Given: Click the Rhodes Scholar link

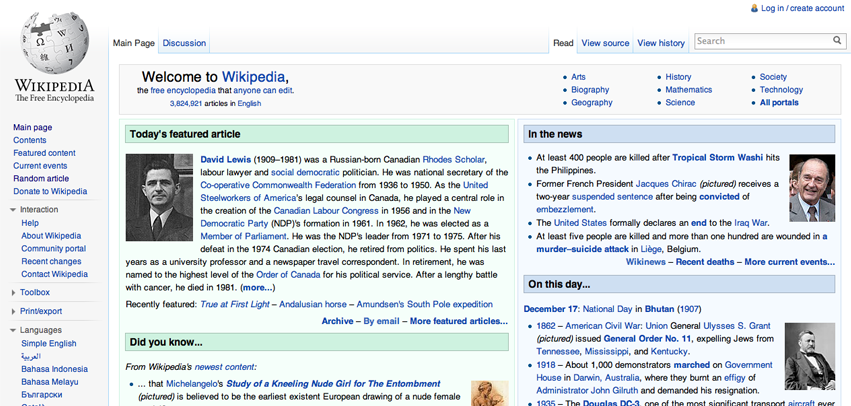Looking at the screenshot, I should click(454, 160).
